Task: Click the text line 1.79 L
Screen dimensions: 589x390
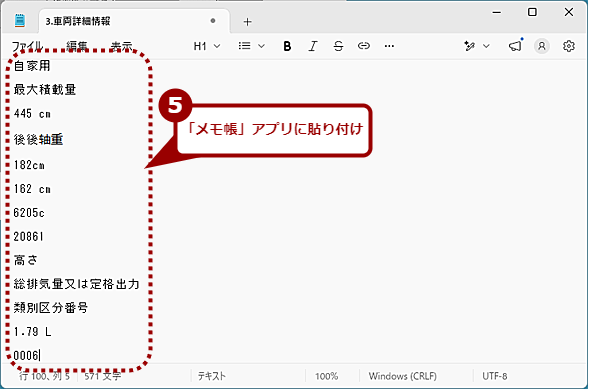Action: (x=32, y=332)
